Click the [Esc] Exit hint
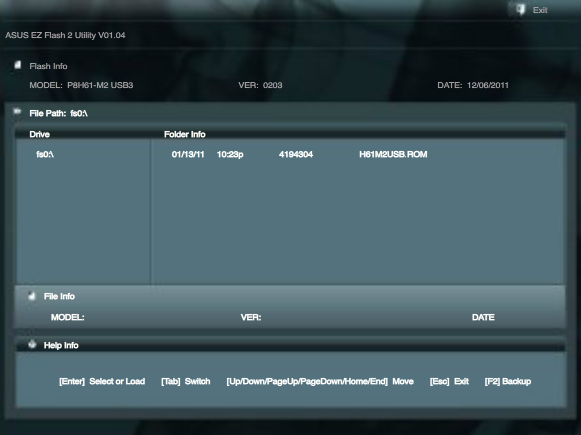The image size is (581, 435). point(449,381)
